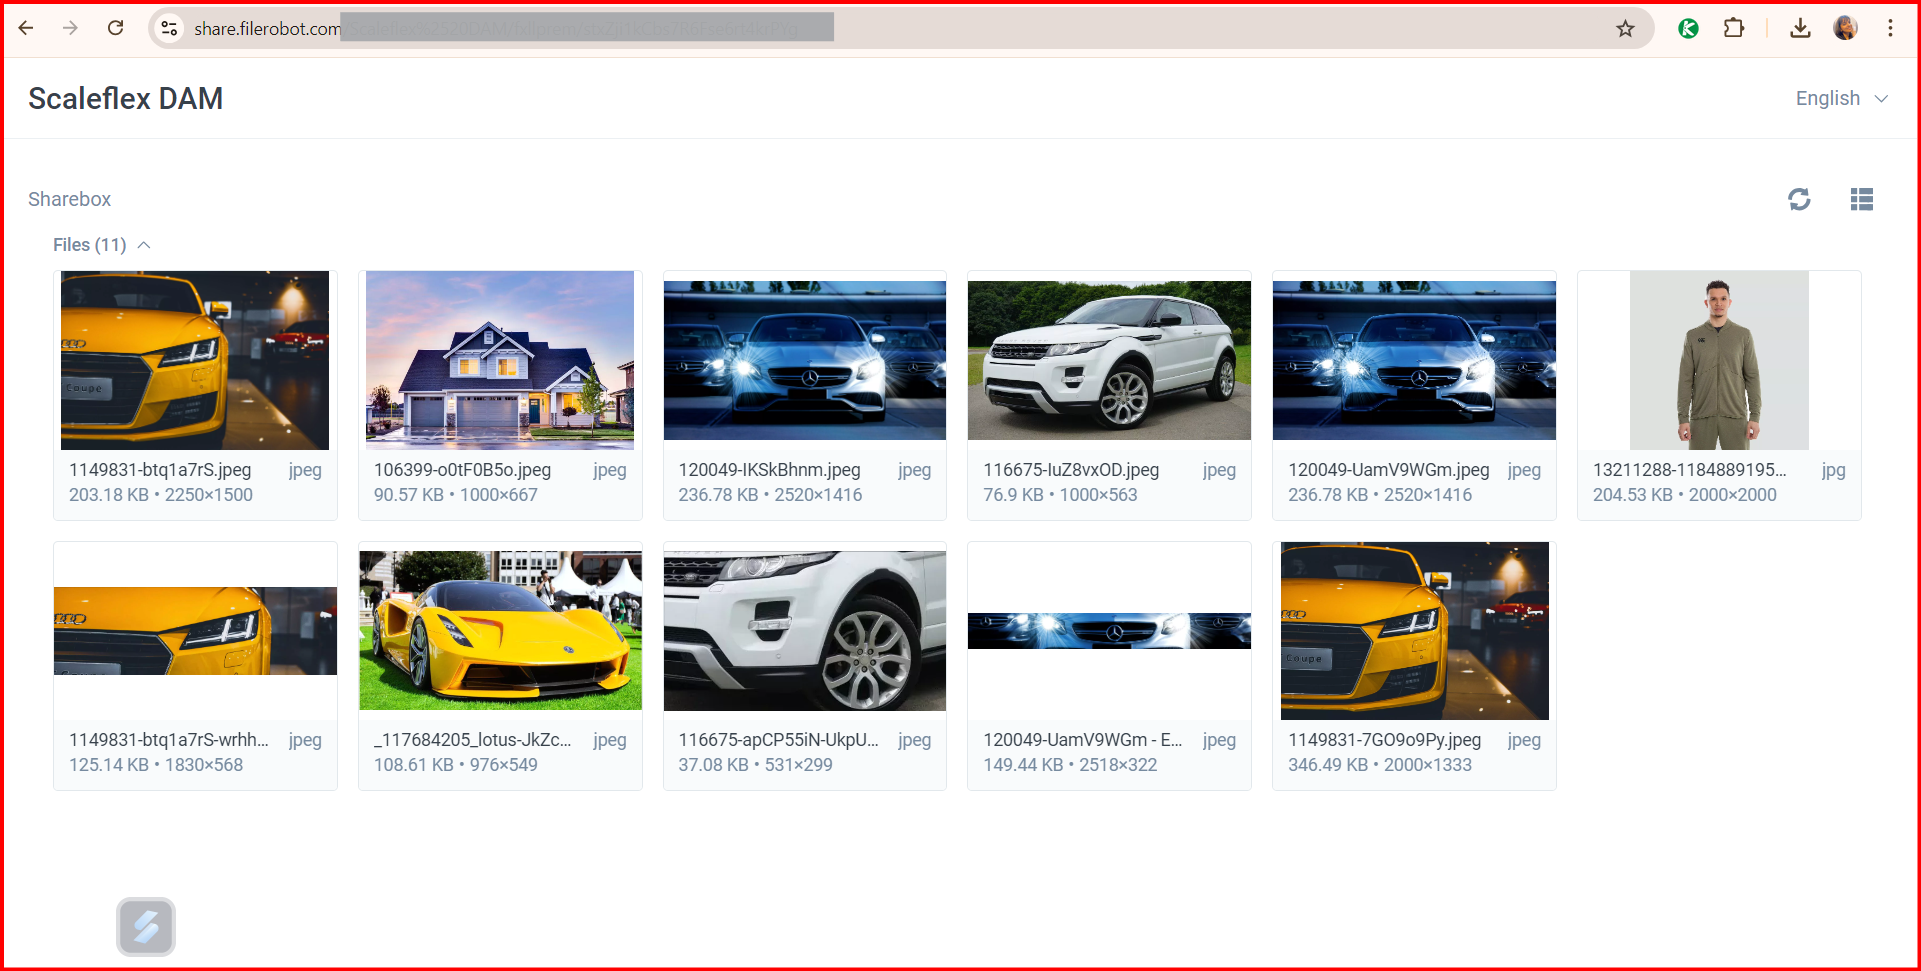
Task: Open the browser extensions puzzle icon
Action: click(x=1734, y=28)
